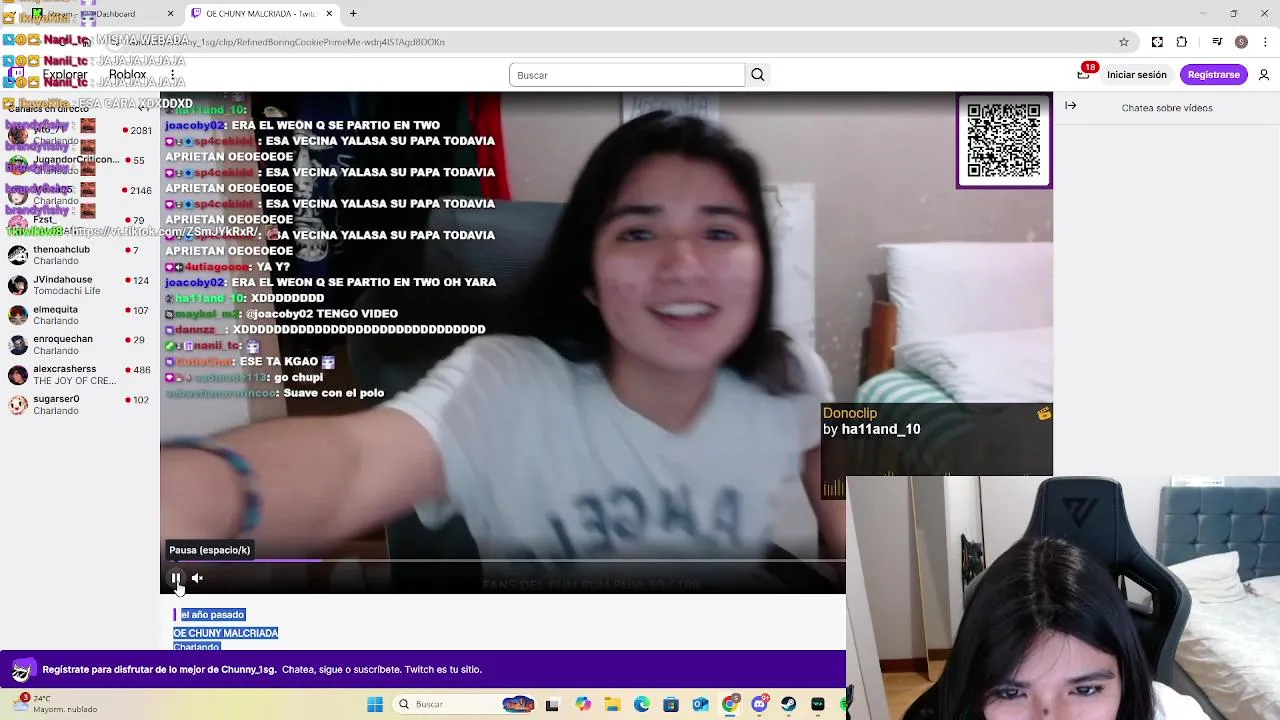Open Google Chrome from the taskbar

point(730,704)
